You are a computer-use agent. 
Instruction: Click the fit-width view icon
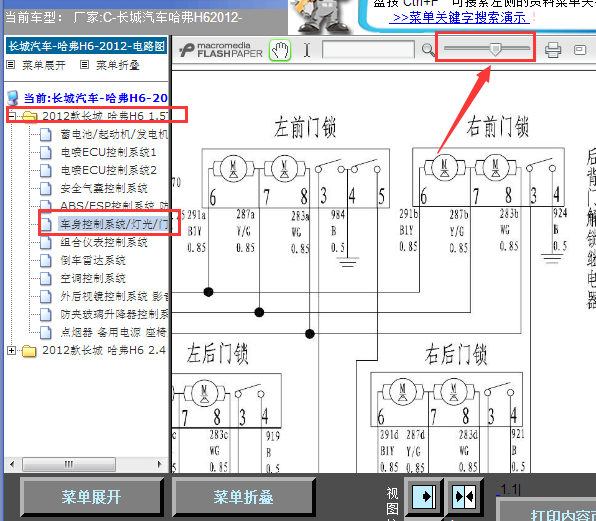coord(423,496)
